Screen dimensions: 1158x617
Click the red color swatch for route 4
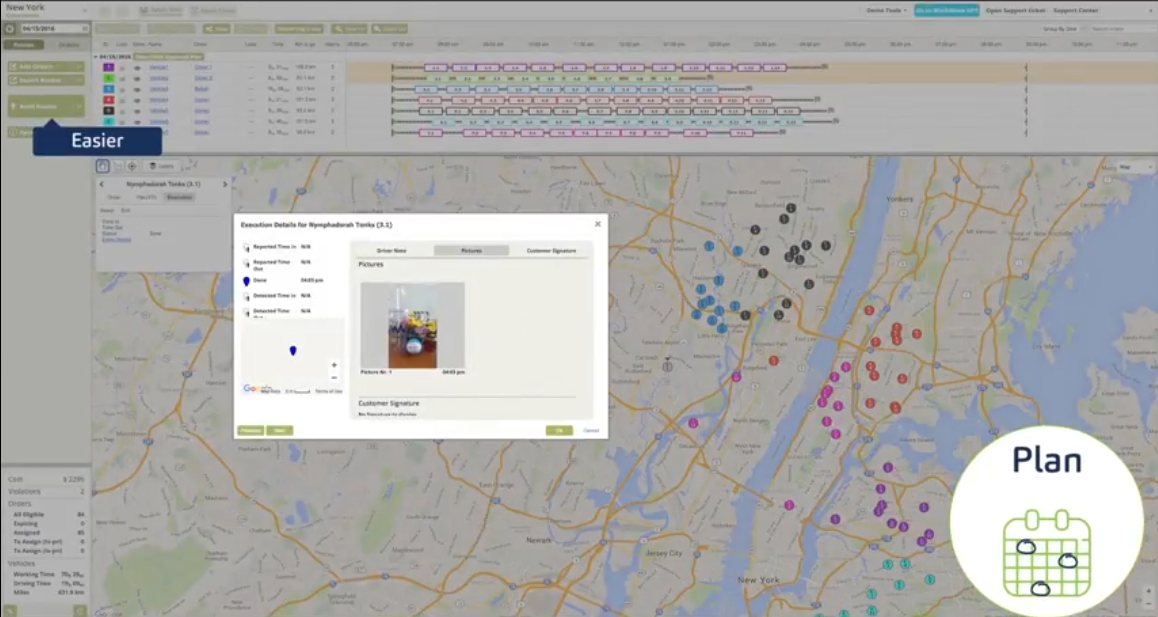tap(109, 100)
